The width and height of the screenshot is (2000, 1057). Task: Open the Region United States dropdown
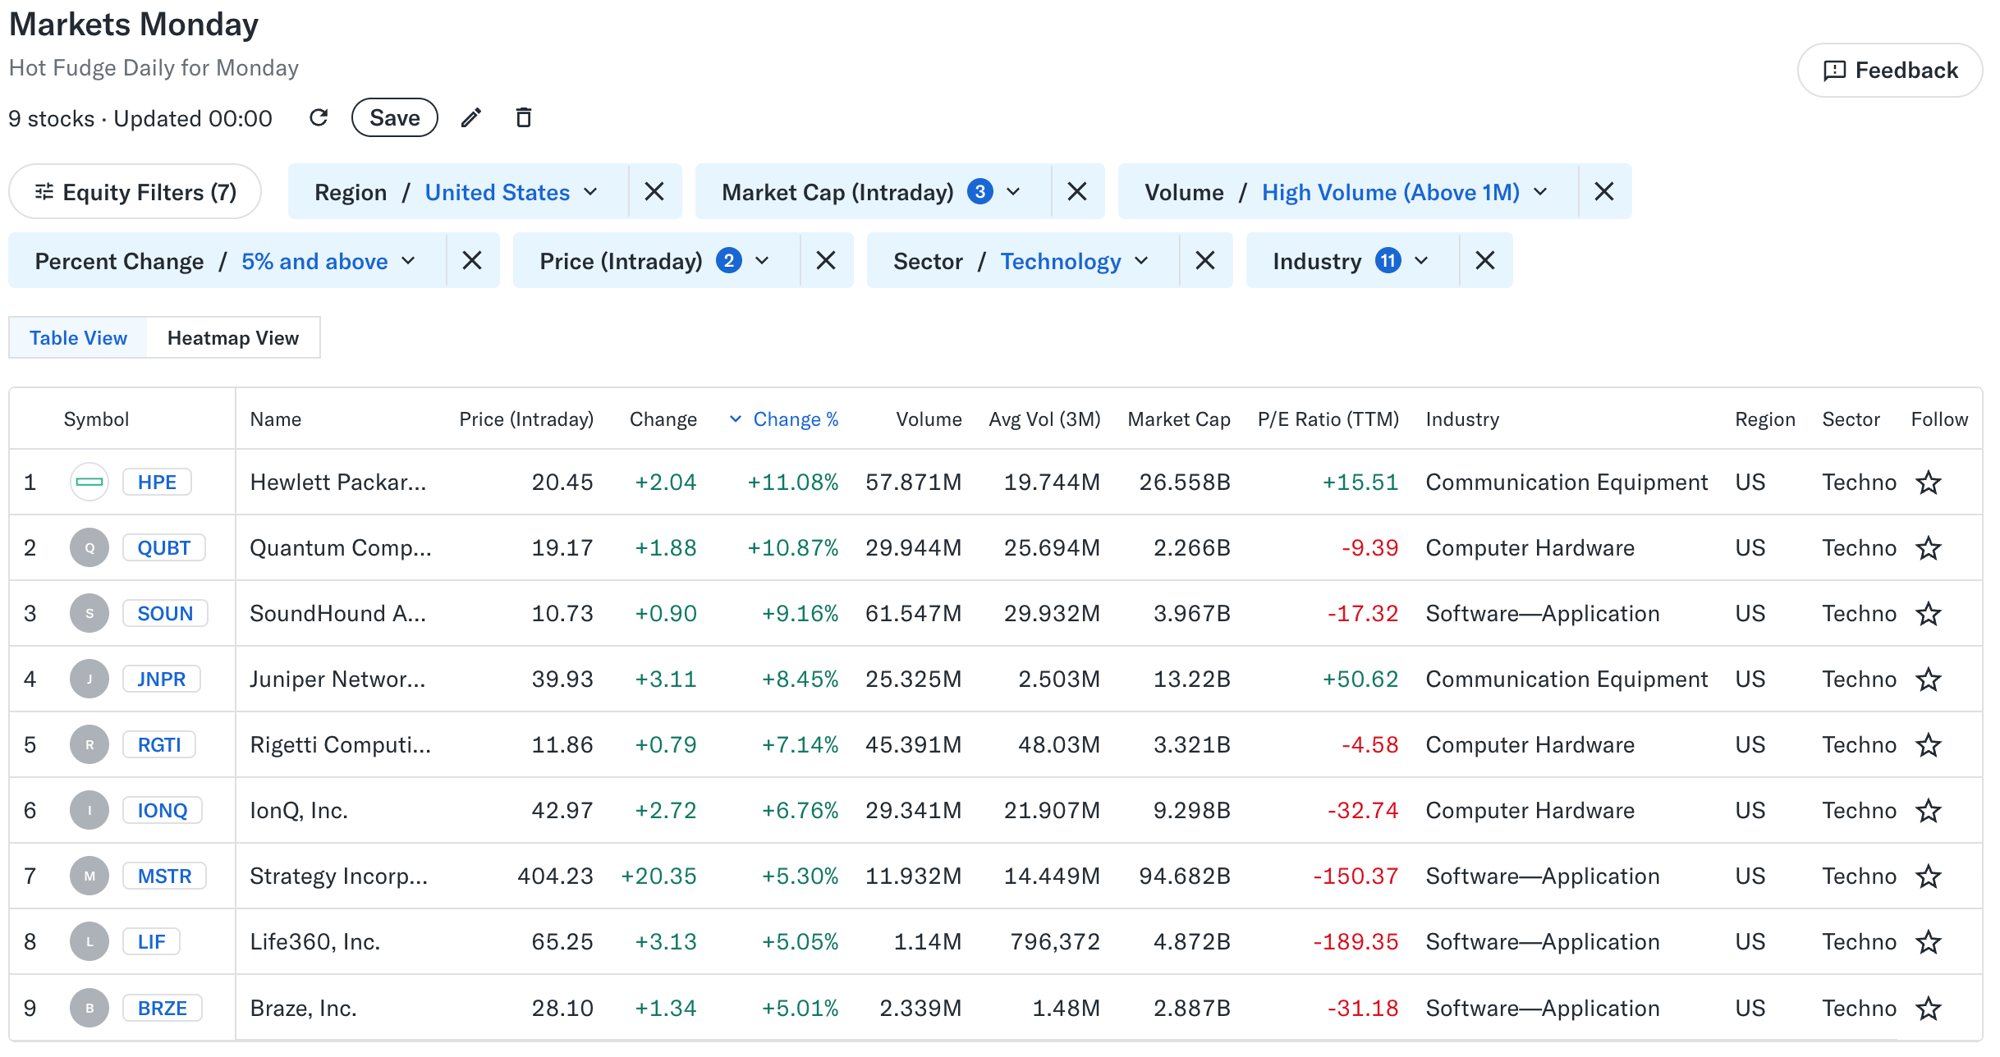[x=510, y=191]
